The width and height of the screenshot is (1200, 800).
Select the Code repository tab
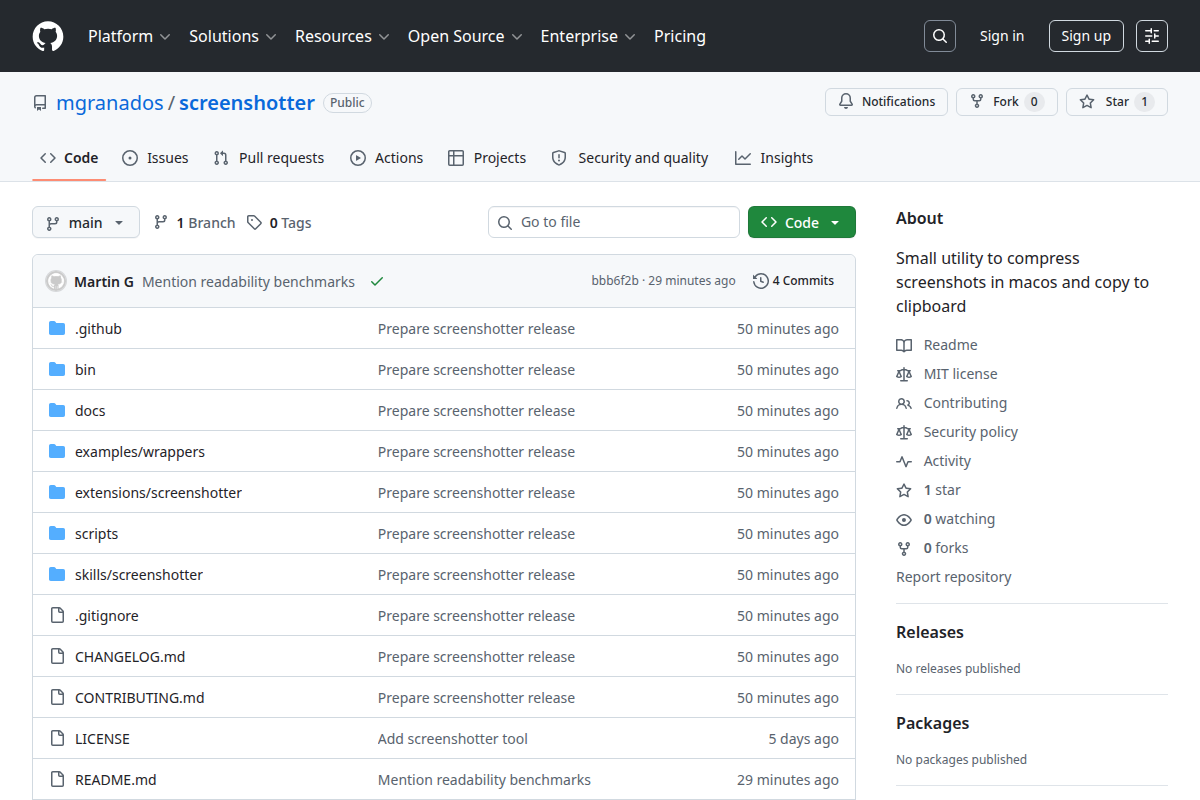pos(69,158)
